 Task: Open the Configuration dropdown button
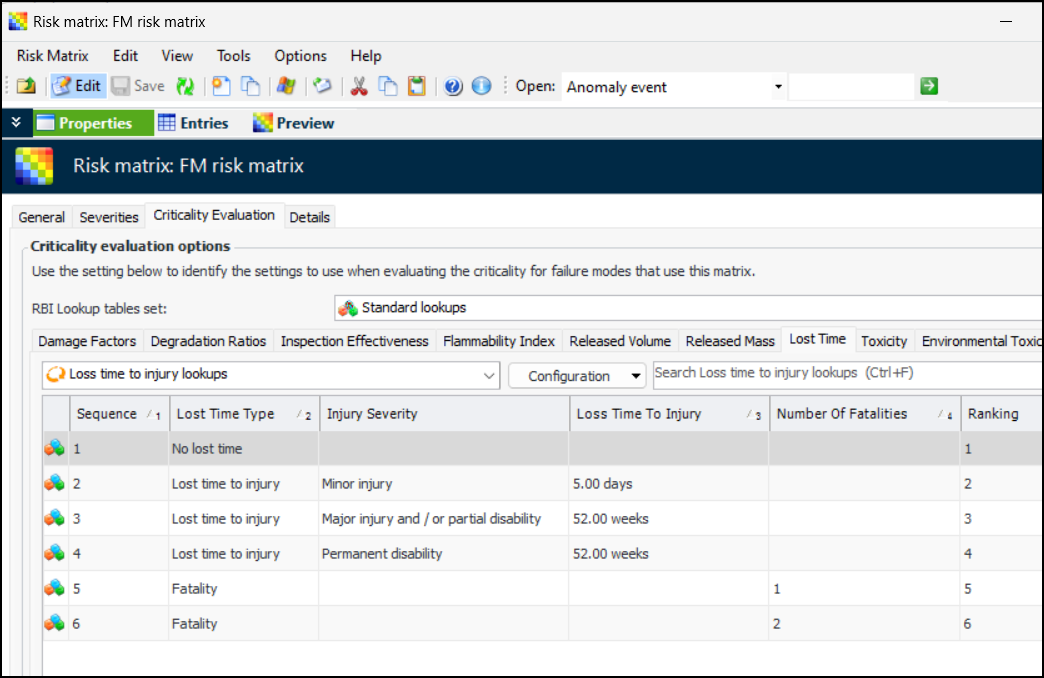tap(577, 376)
